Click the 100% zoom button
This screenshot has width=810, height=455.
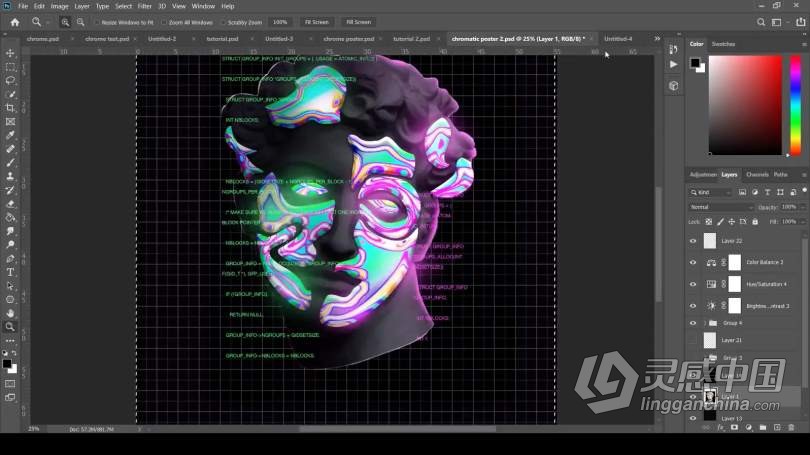(x=281, y=21)
